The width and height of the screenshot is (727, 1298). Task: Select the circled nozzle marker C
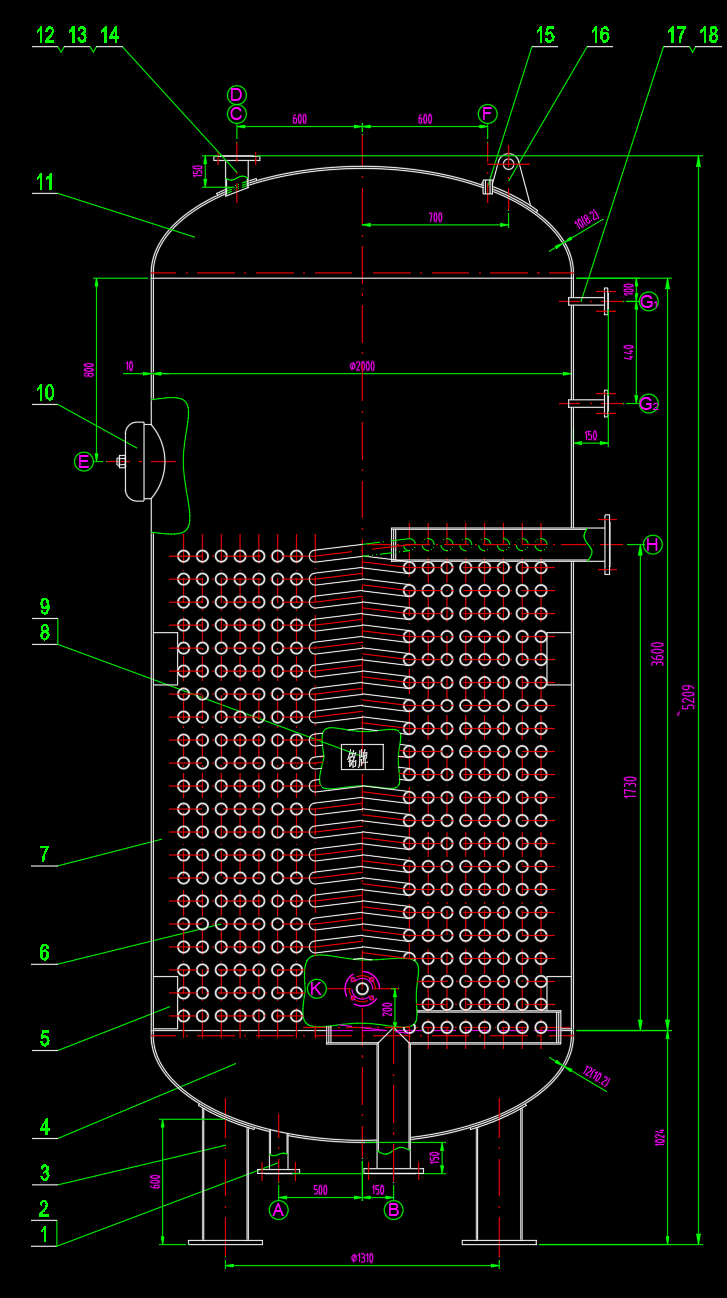click(236, 114)
